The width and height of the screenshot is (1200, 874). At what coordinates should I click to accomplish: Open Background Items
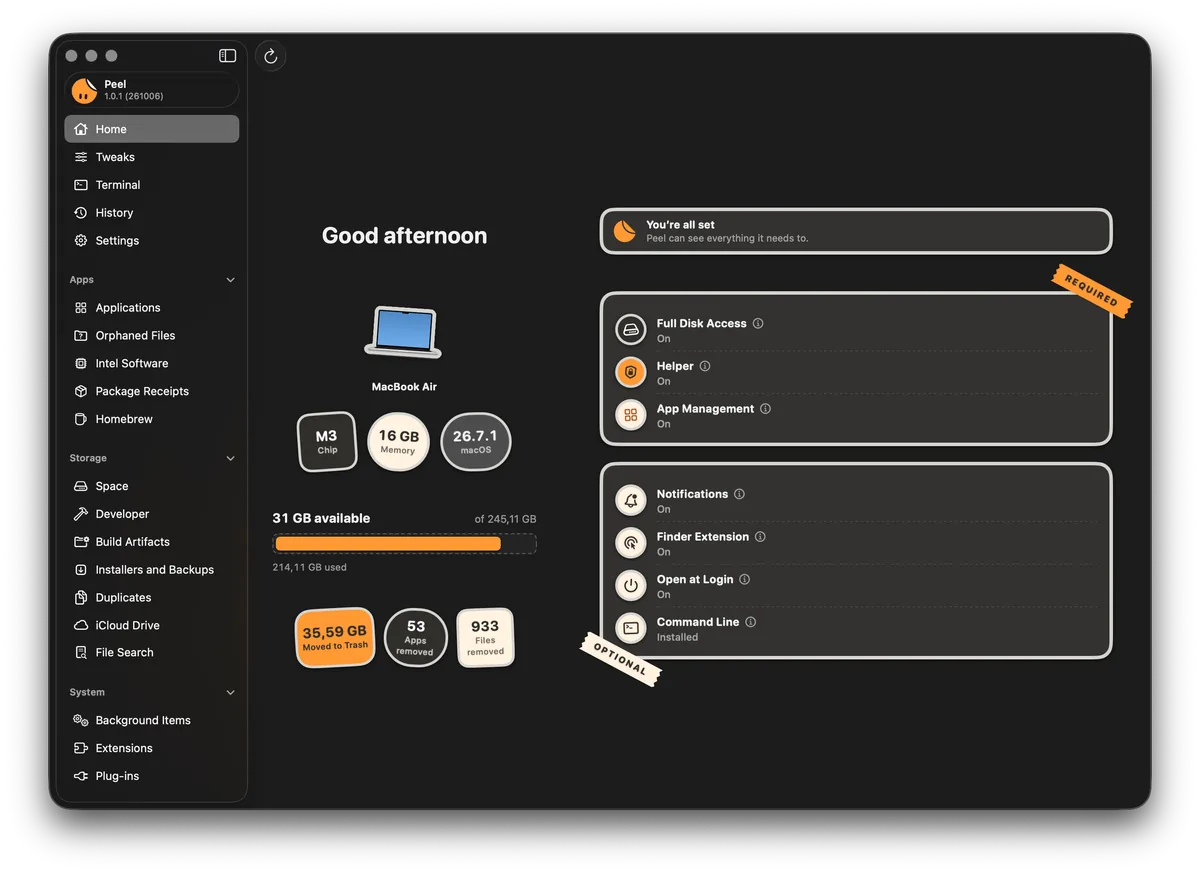(x=152, y=721)
